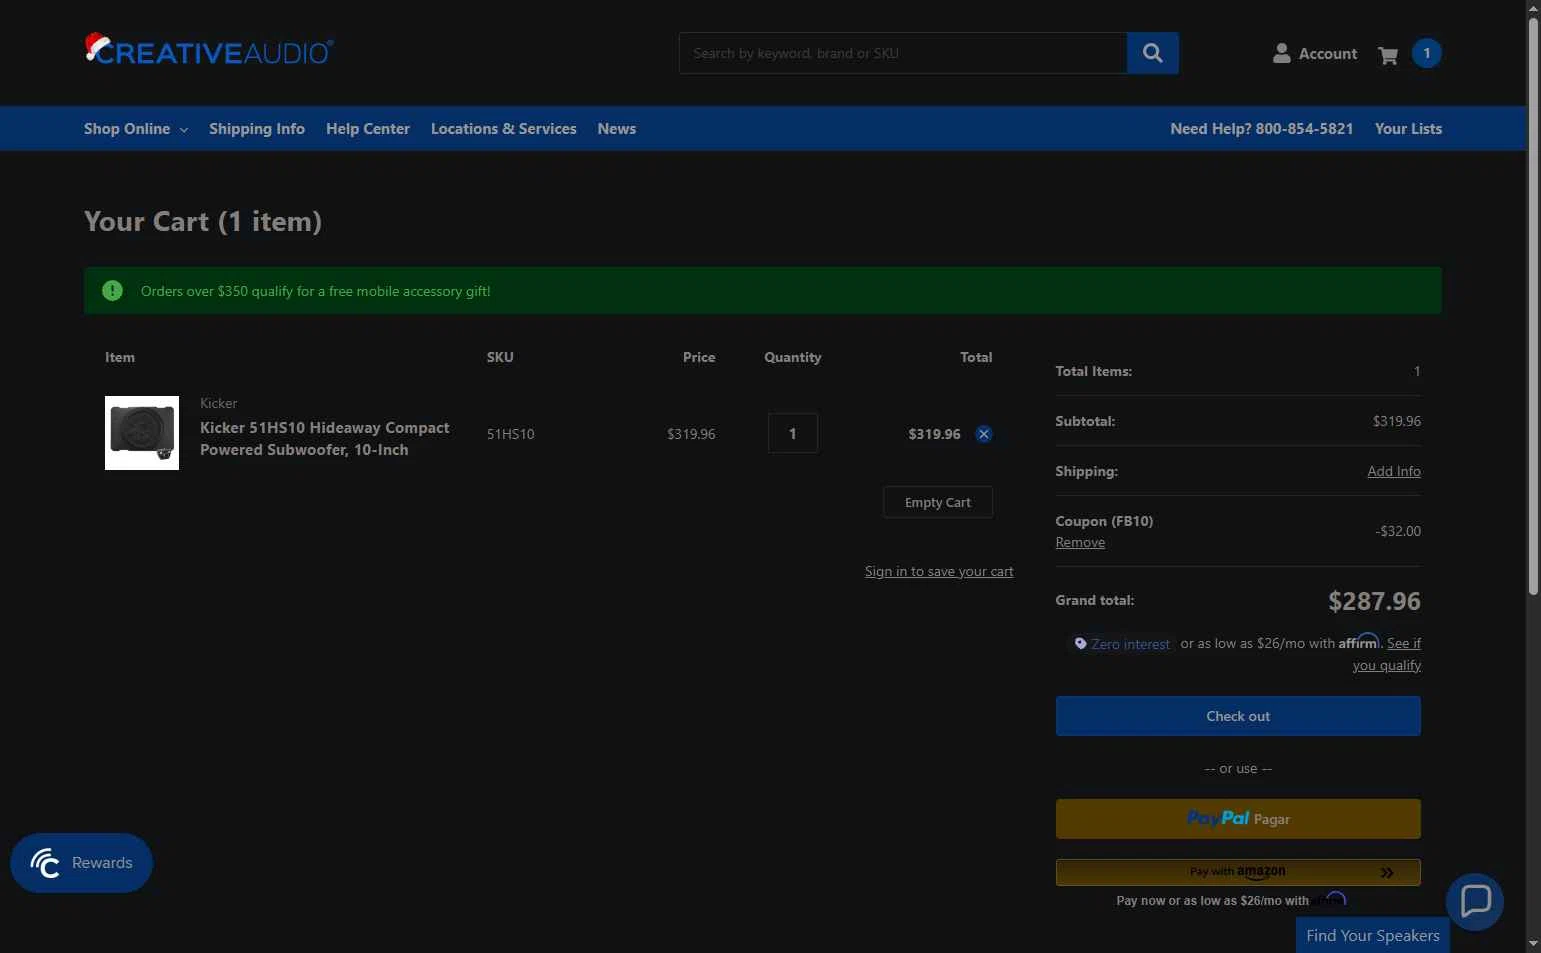Viewport: 1541px width, 953px height.
Task: Click the Grand total $287.96 amount
Action: 1374,601
